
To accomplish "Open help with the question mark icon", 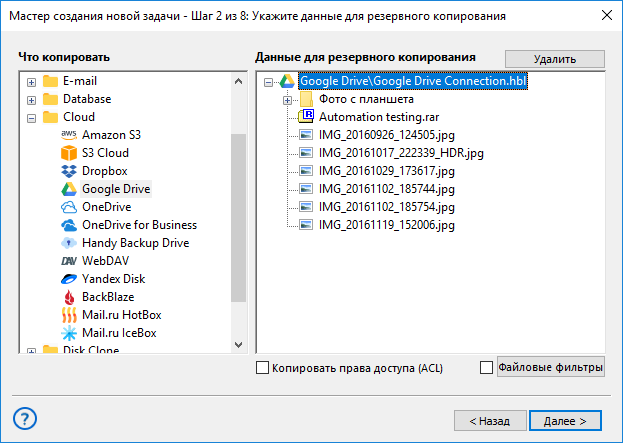I will pos(25,418).
